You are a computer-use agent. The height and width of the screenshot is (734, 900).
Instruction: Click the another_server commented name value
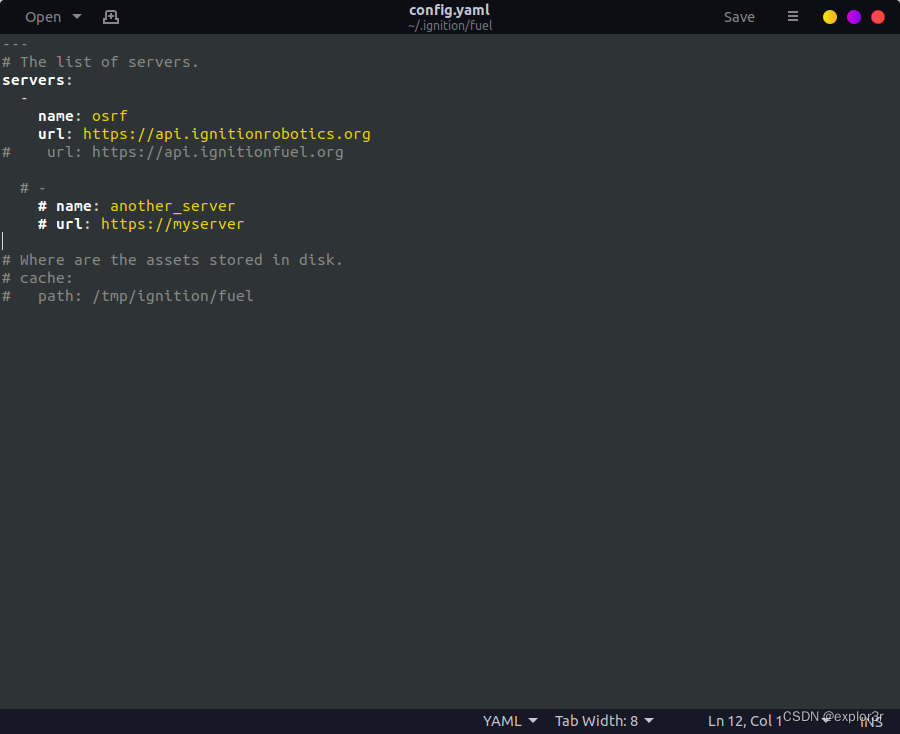click(172, 205)
